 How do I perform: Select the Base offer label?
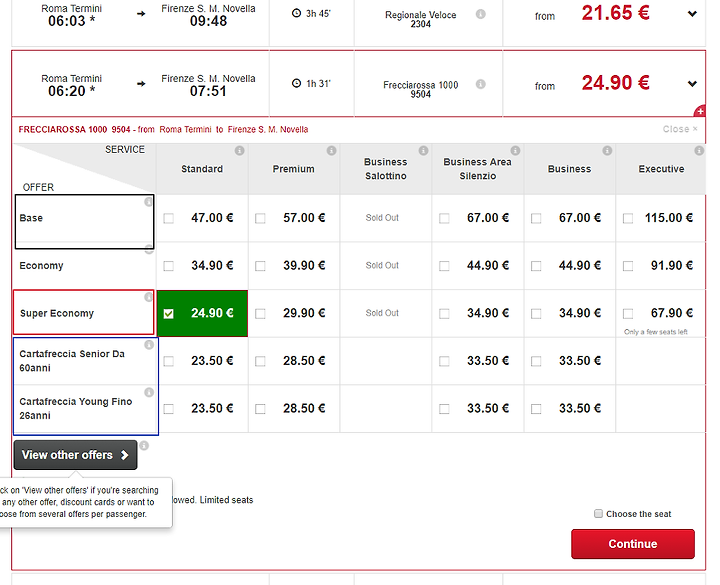click(31, 218)
